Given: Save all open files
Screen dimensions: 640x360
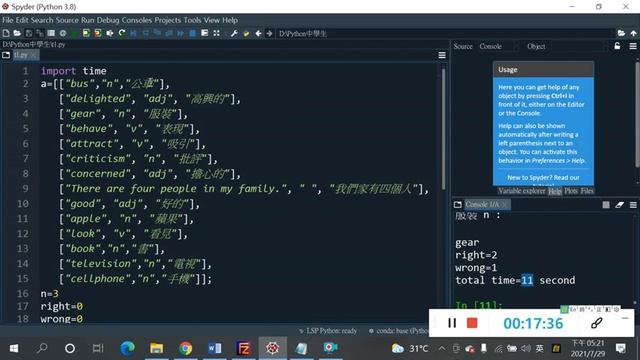Looking at the screenshot, I should tap(40, 33).
